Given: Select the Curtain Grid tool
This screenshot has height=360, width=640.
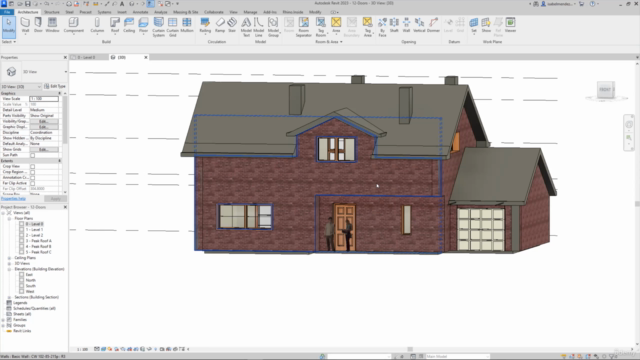Looking at the screenshot, I should (173, 27).
